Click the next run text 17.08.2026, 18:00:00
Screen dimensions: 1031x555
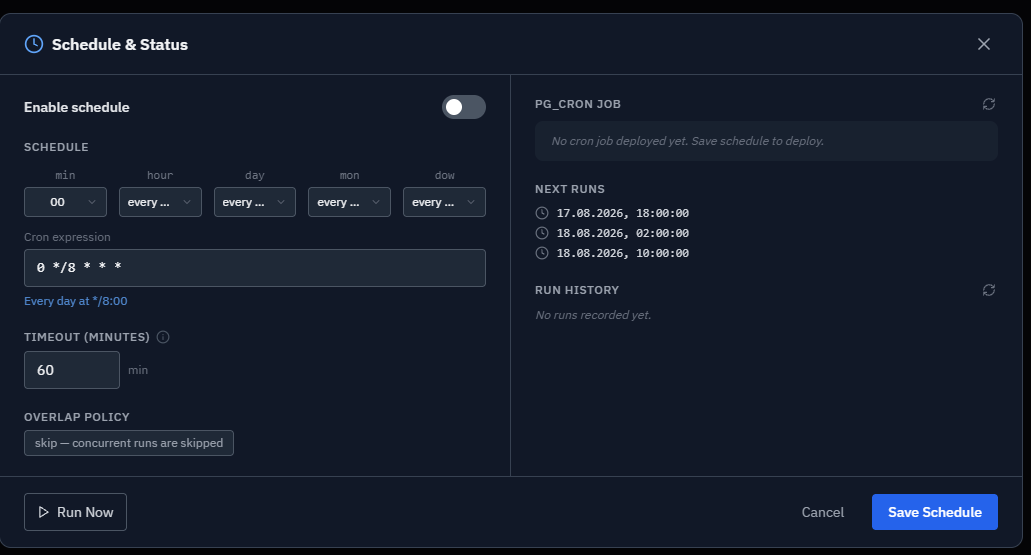623,213
